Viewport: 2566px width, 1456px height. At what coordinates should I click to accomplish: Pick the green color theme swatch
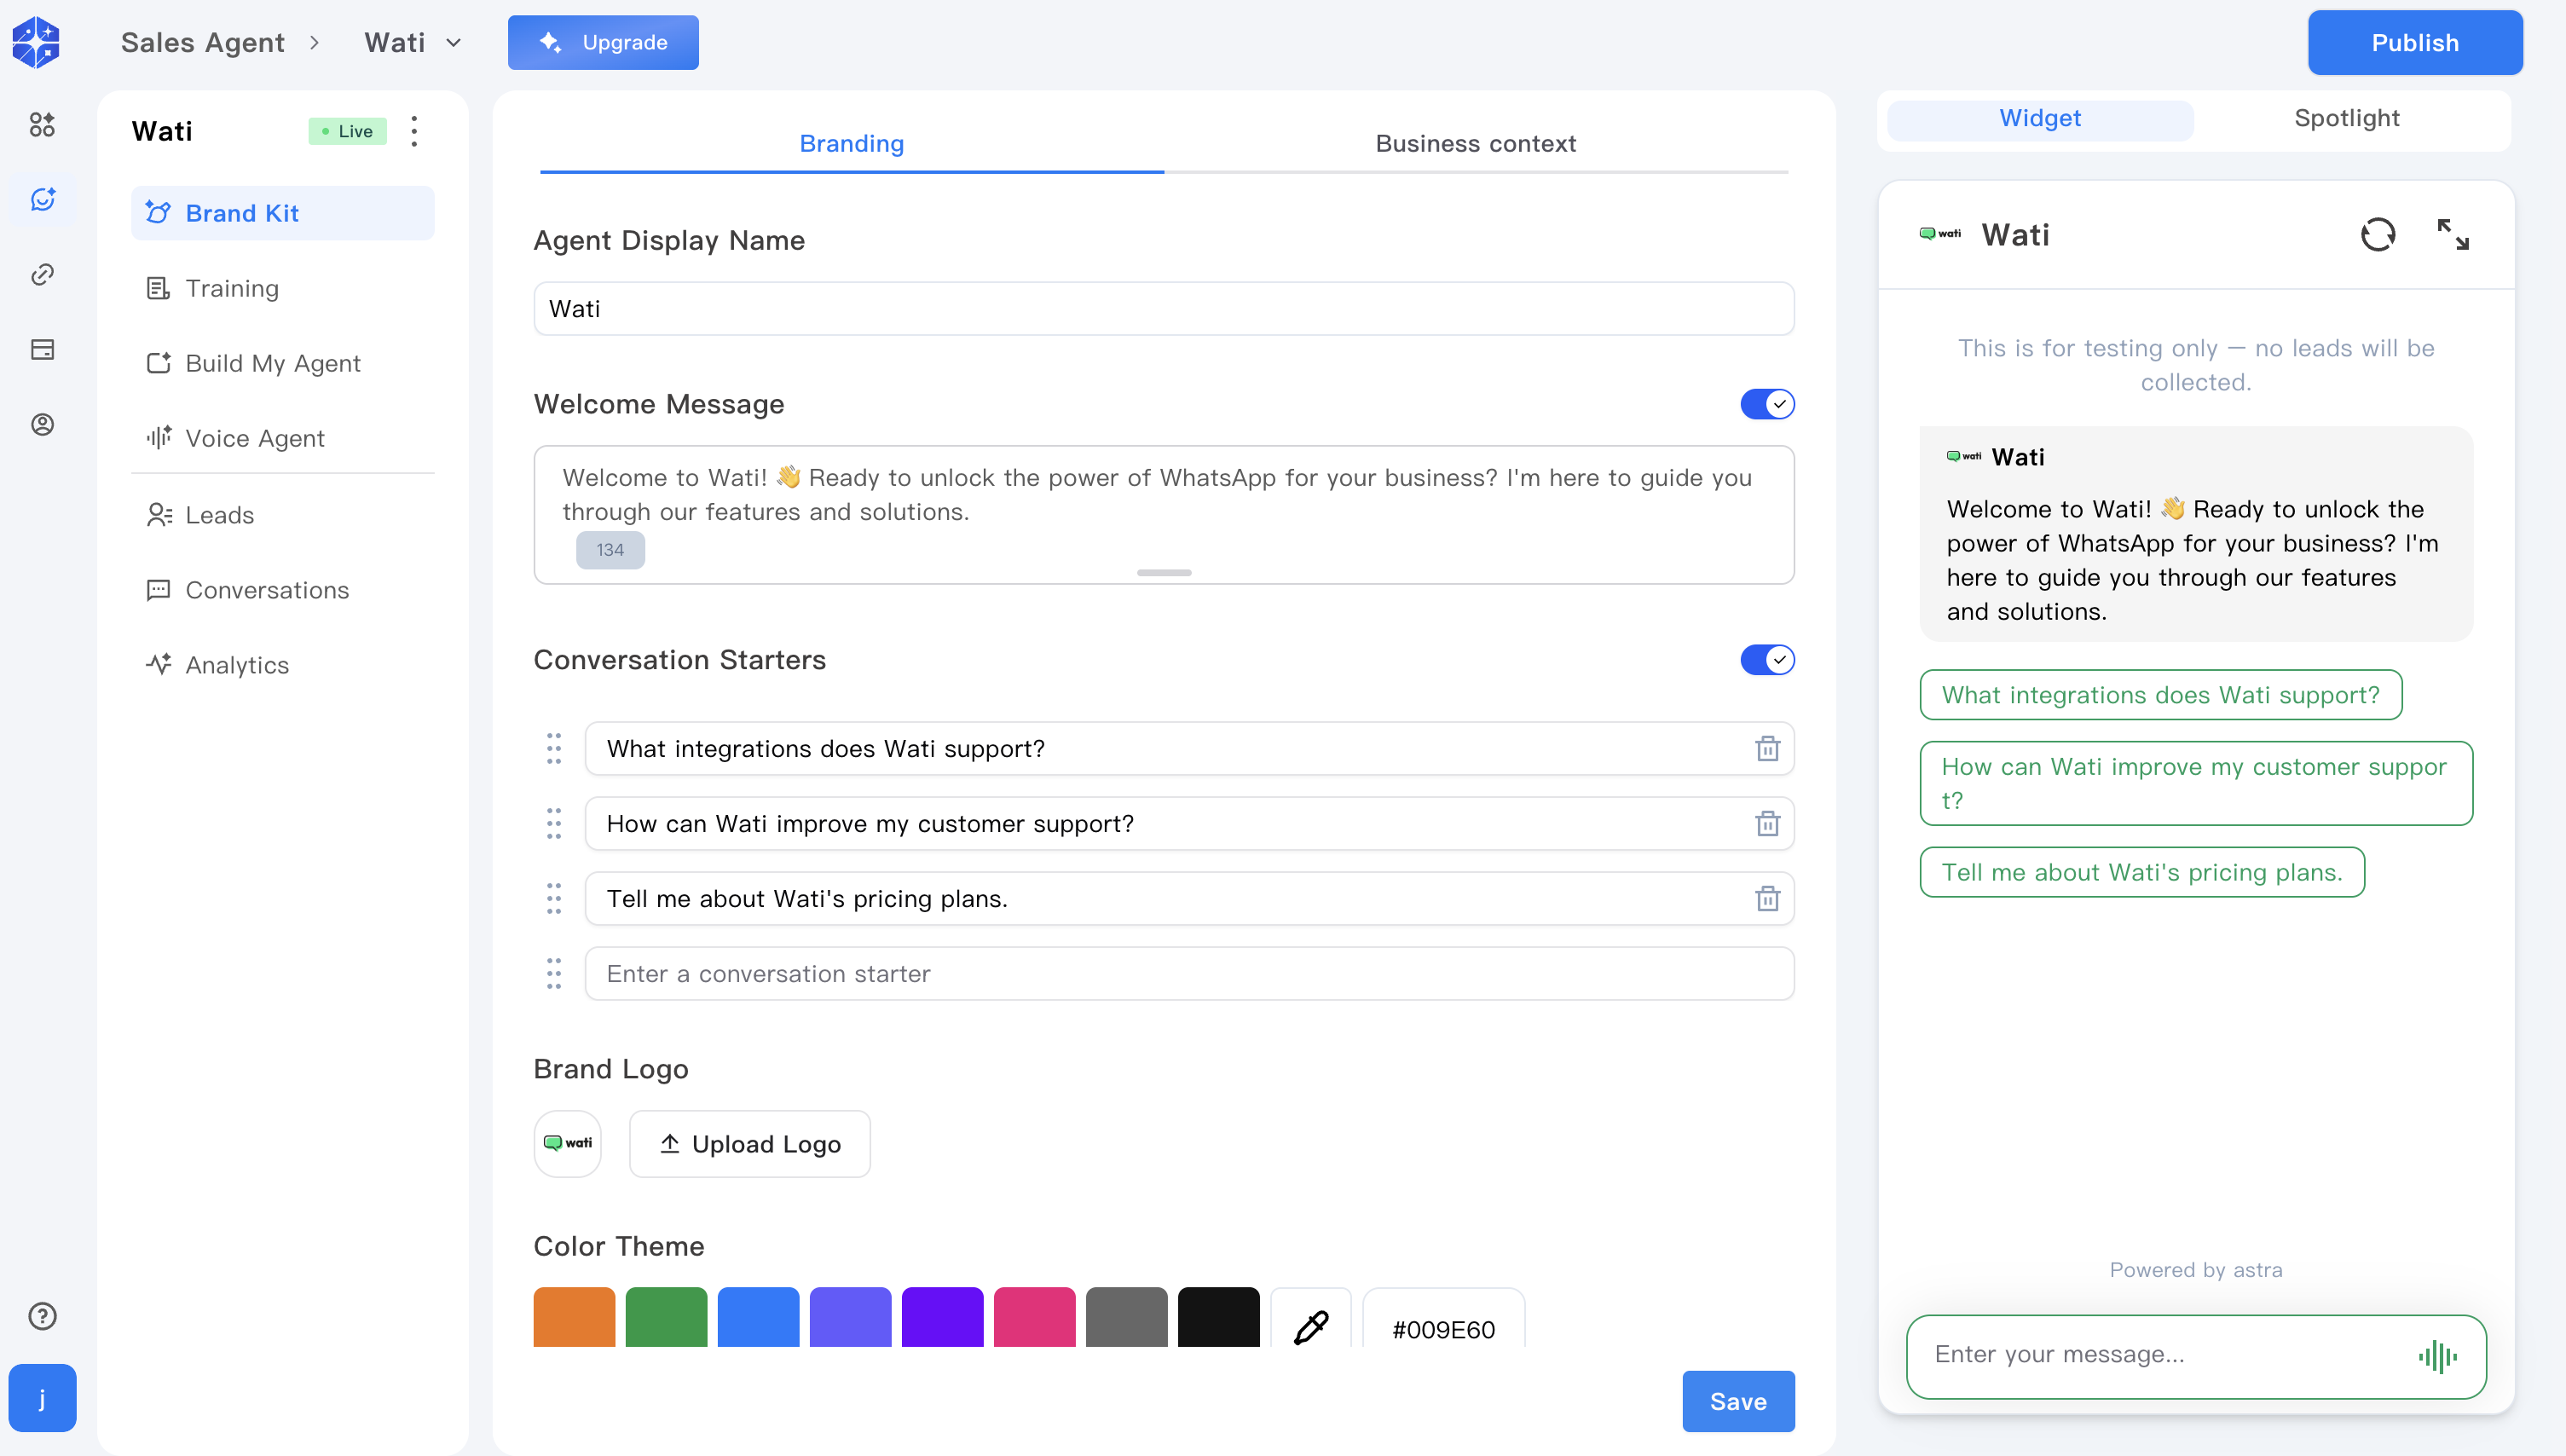666,1317
